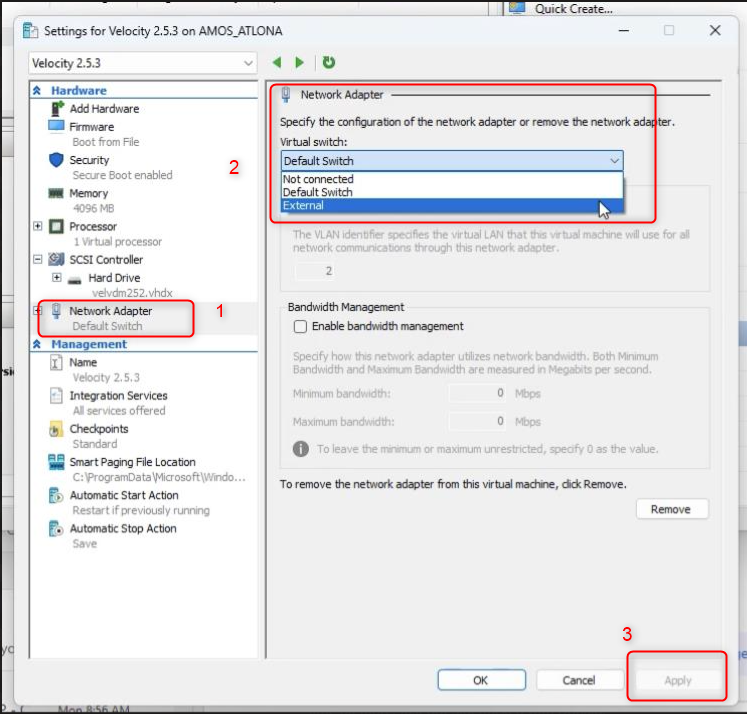The width and height of the screenshot is (747, 714).
Task: Collapse the SCSI Controller tree node
Action: [38, 259]
